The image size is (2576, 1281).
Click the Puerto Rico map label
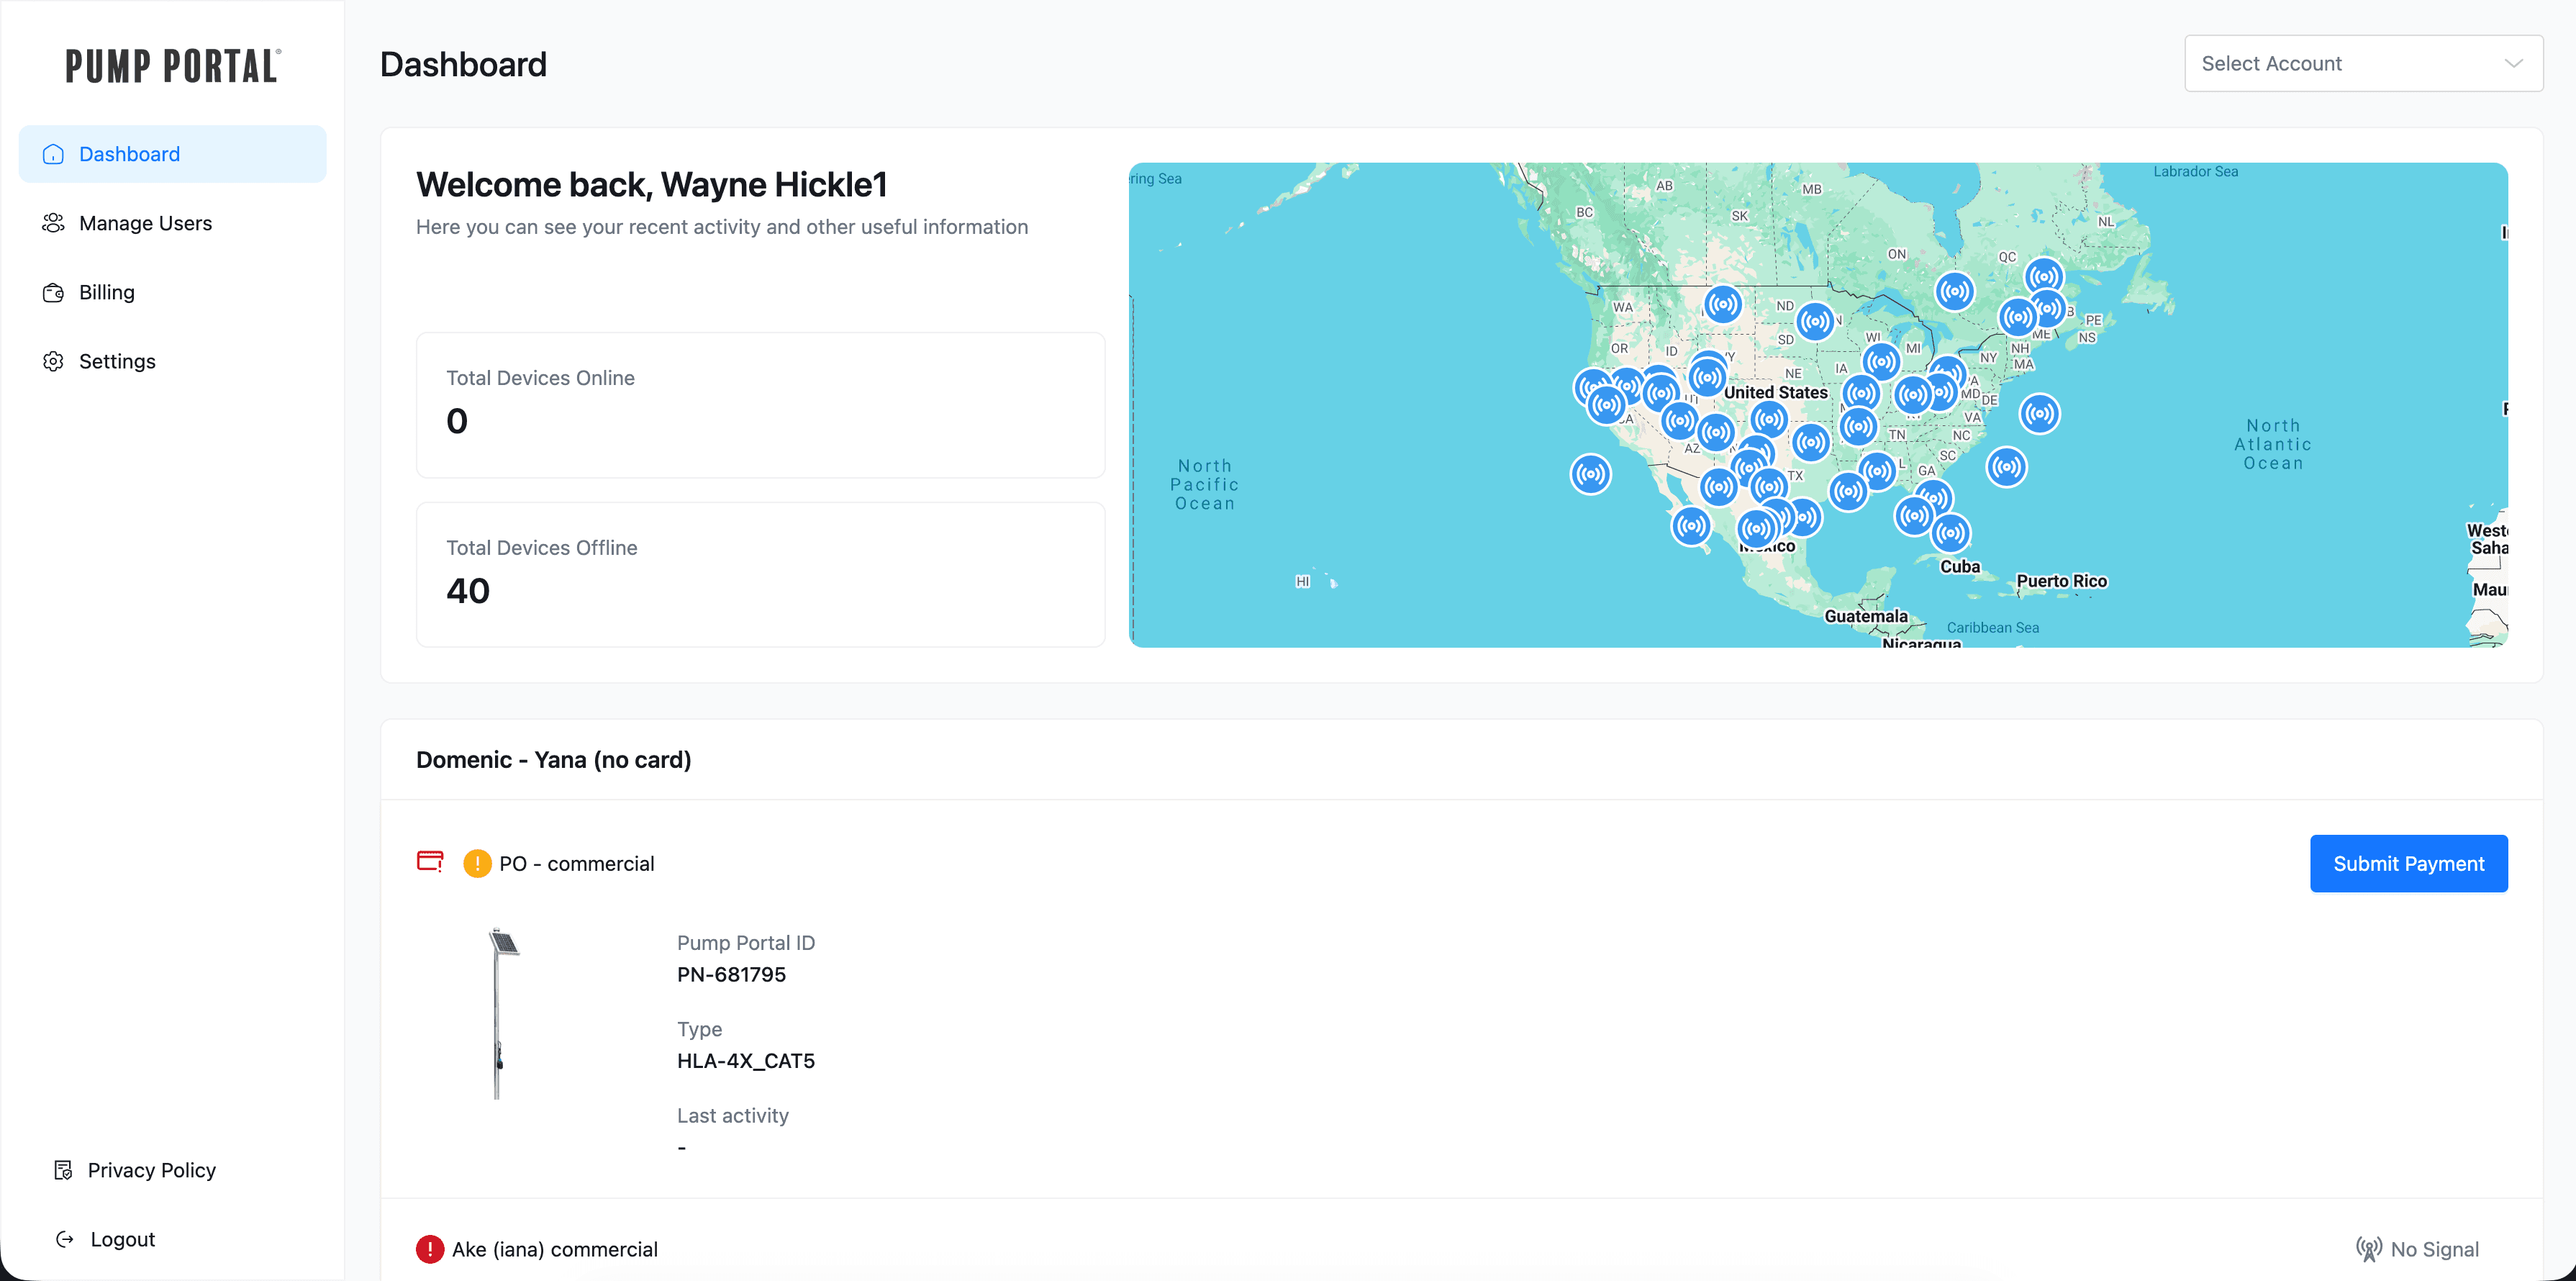coord(2061,581)
